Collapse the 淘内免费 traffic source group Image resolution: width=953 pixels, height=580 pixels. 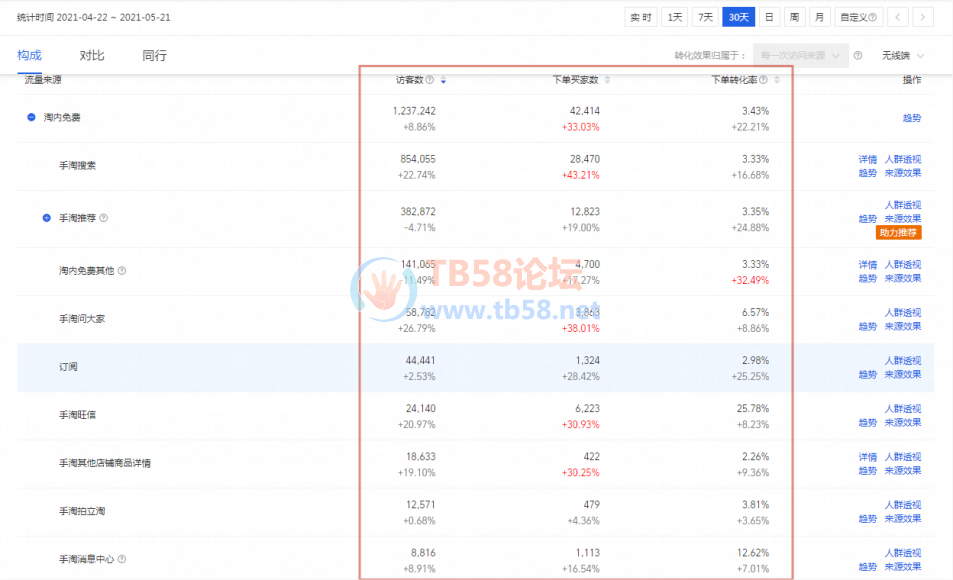coord(32,117)
